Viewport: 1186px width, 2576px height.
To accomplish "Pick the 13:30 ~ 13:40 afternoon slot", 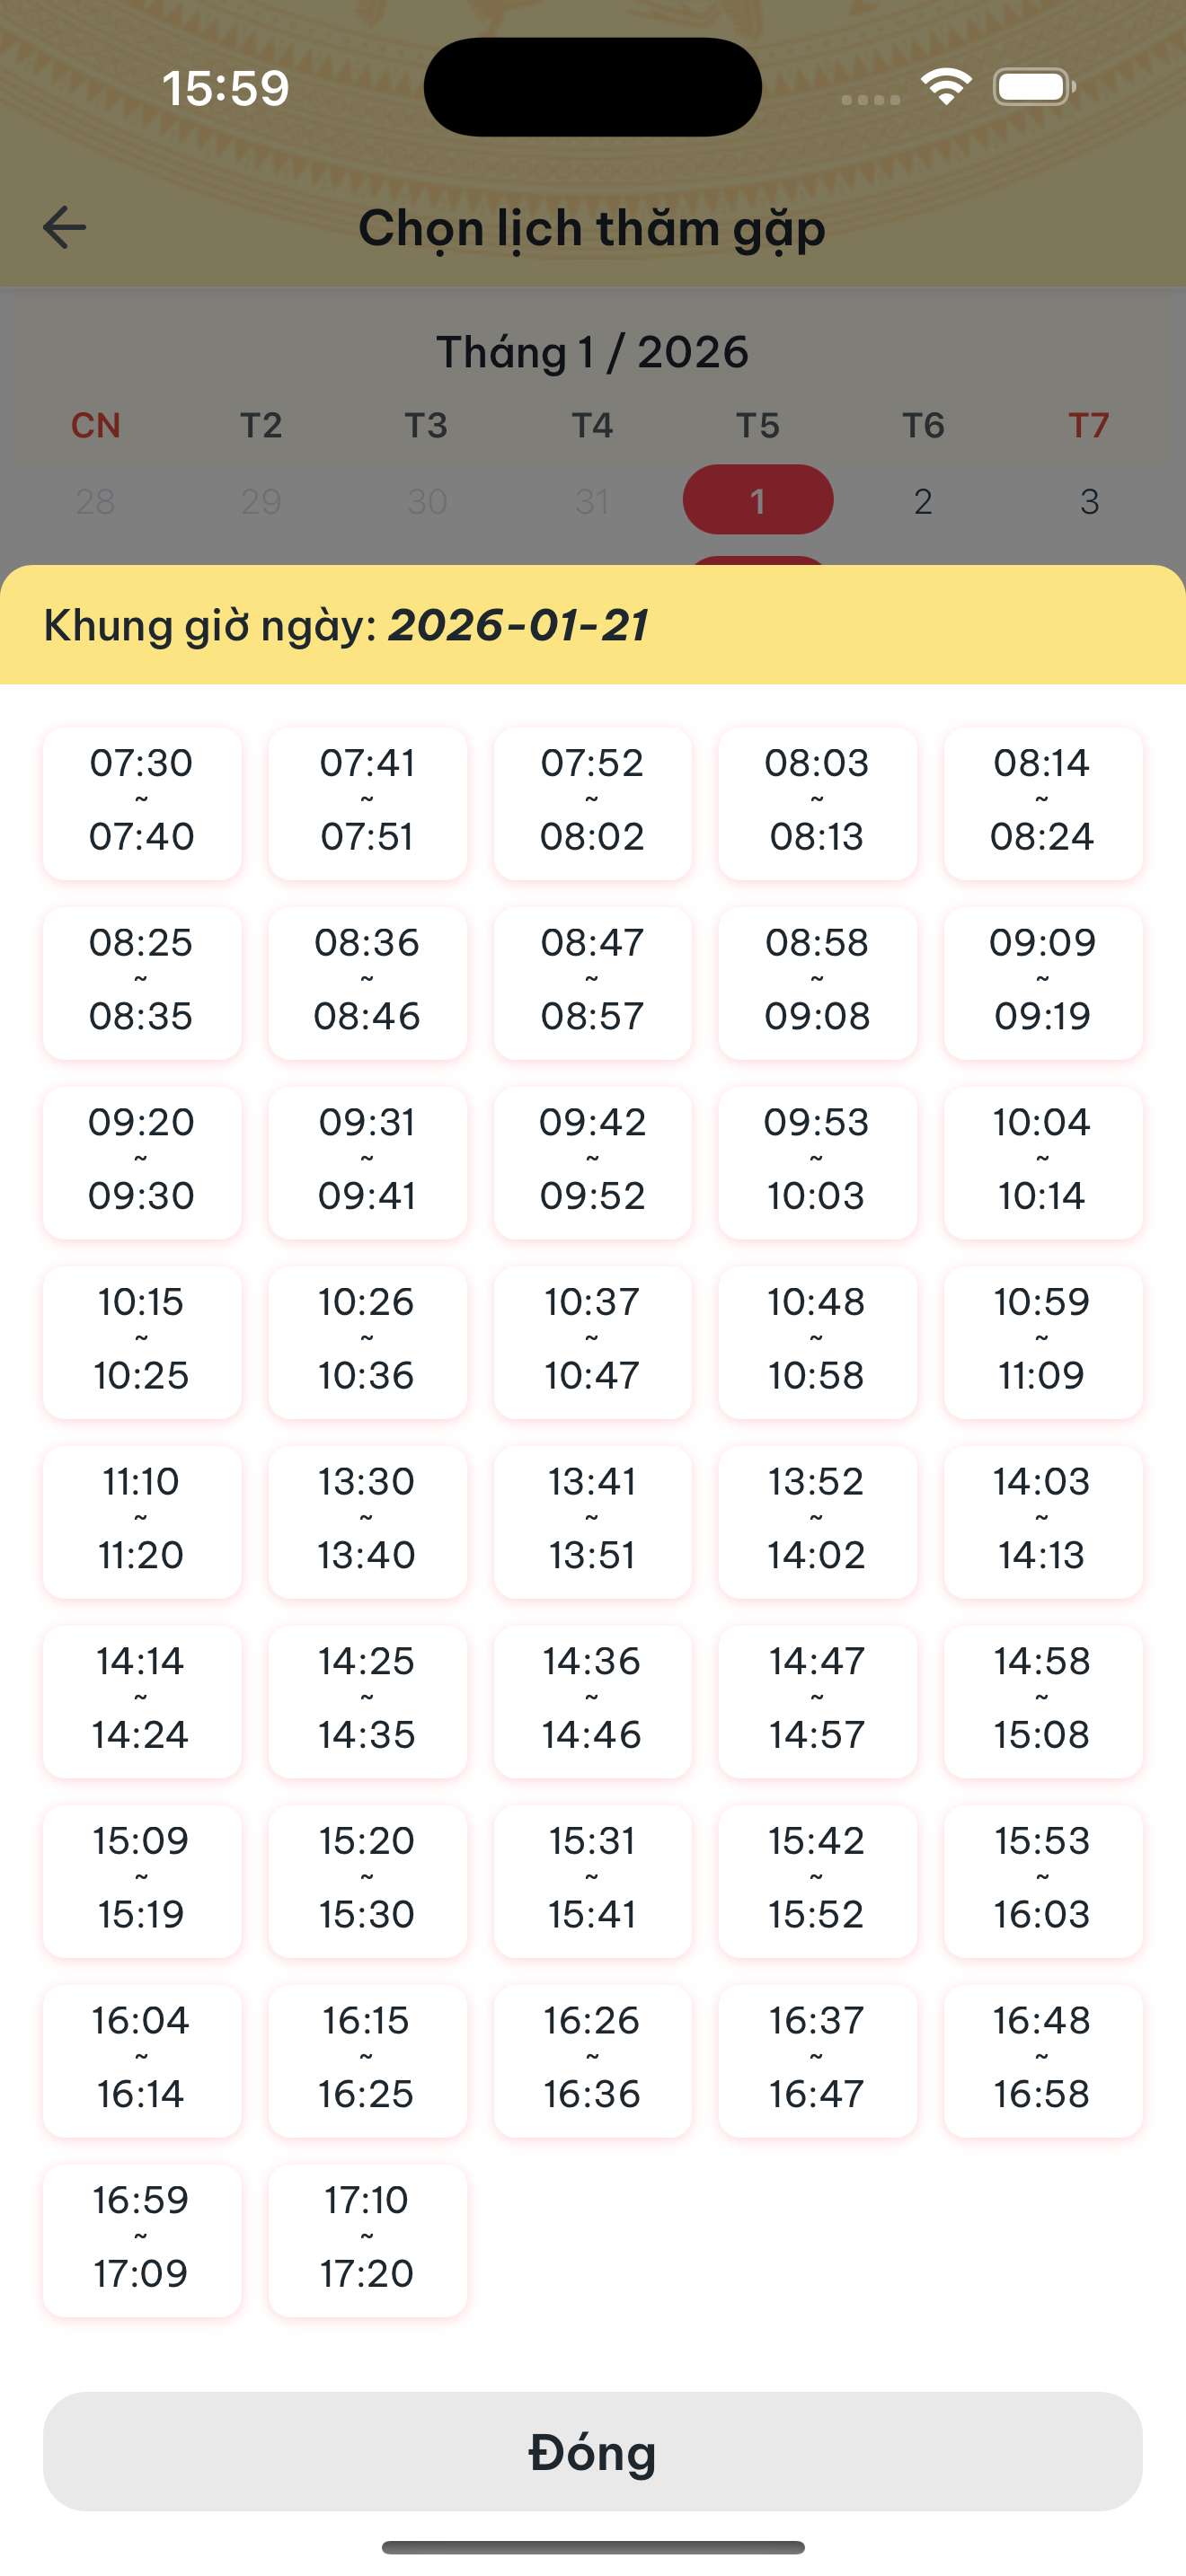I will pyautogui.click(x=367, y=1519).
